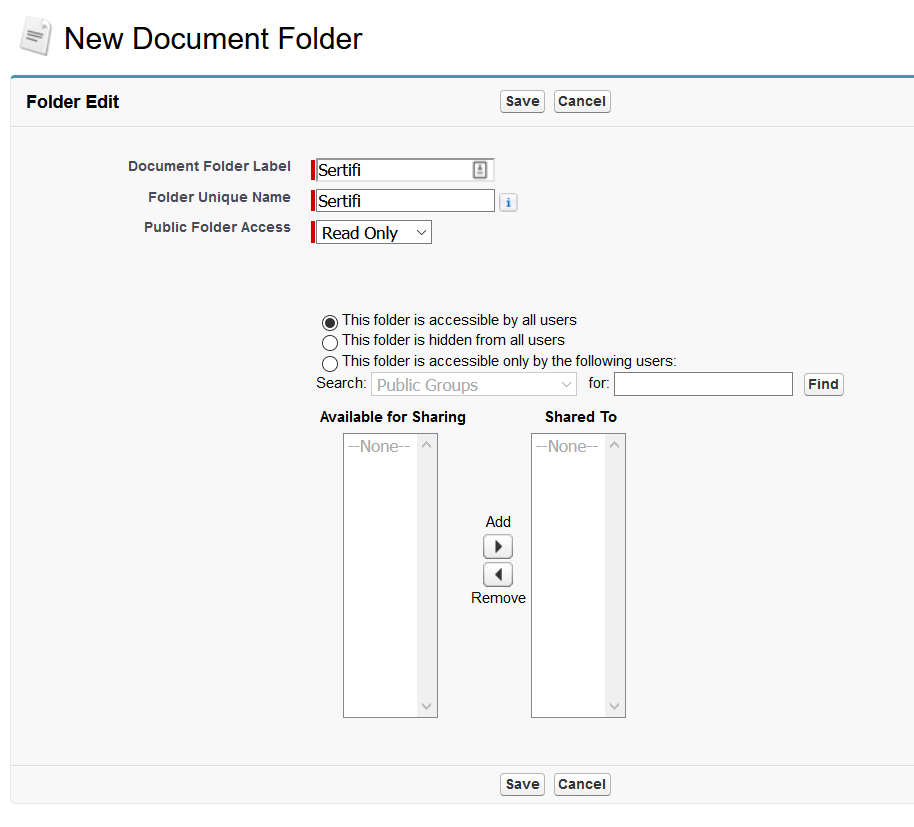The image size is (914, 827).
Task: Click the 'Available for Sharing' heading text
Action: [393, 417]
